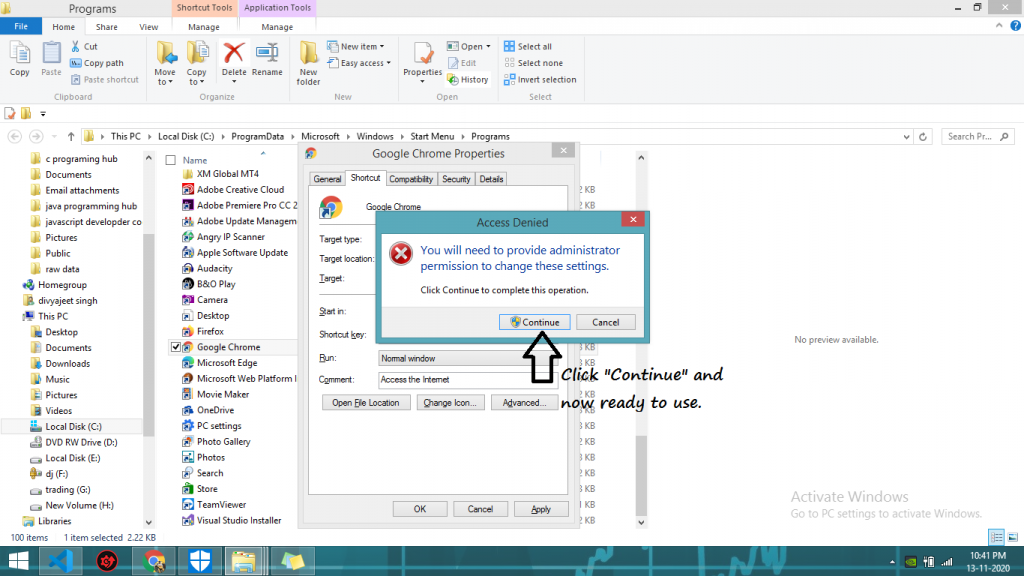Click the Copy icon in the ribbon
Viewport: 1024px width, 576px height.
(x=20, y=54)
